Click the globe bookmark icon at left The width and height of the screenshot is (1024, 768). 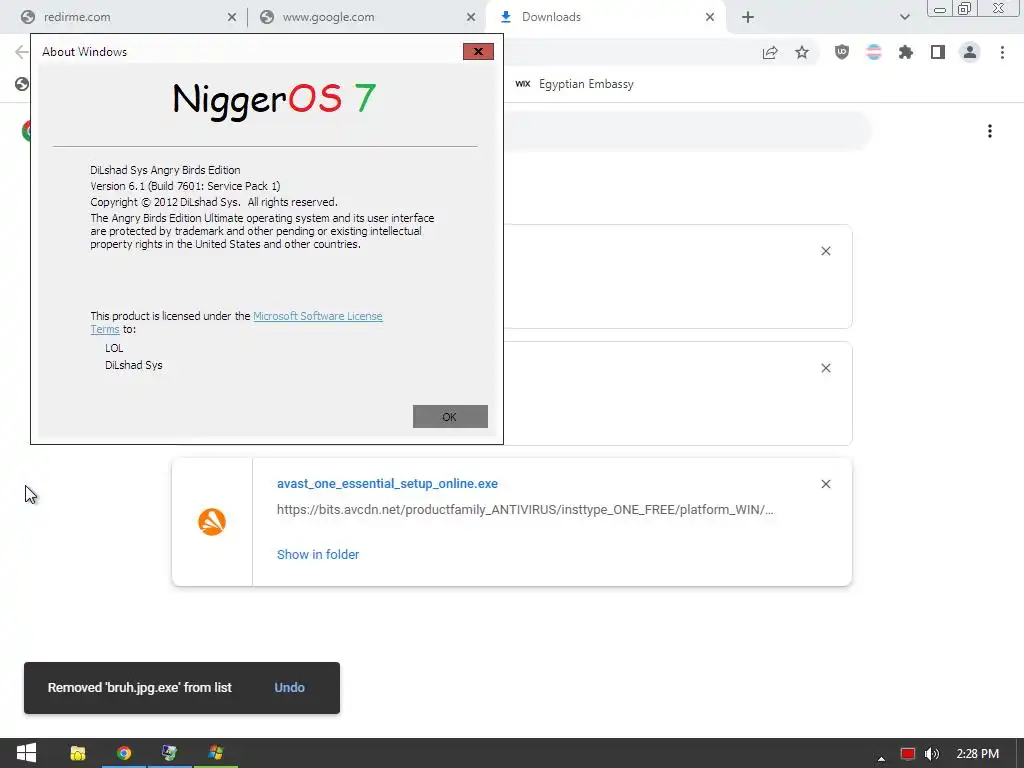[22, 84]
